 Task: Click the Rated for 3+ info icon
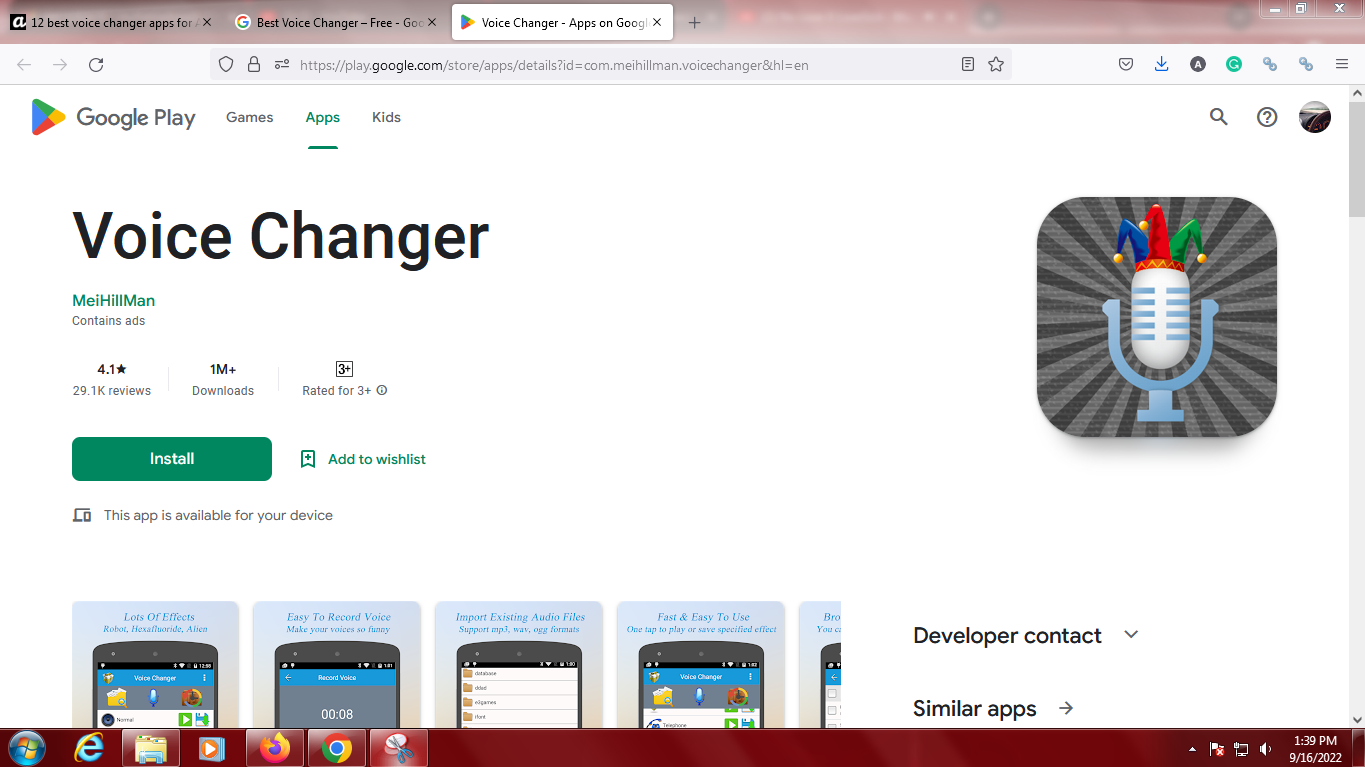(382, 391)
